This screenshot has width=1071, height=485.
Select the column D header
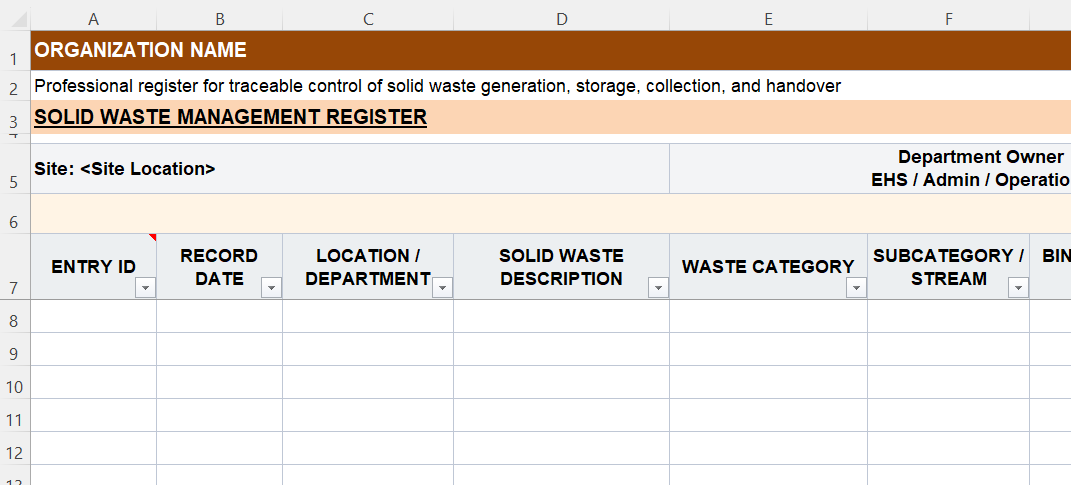[561, 19]
